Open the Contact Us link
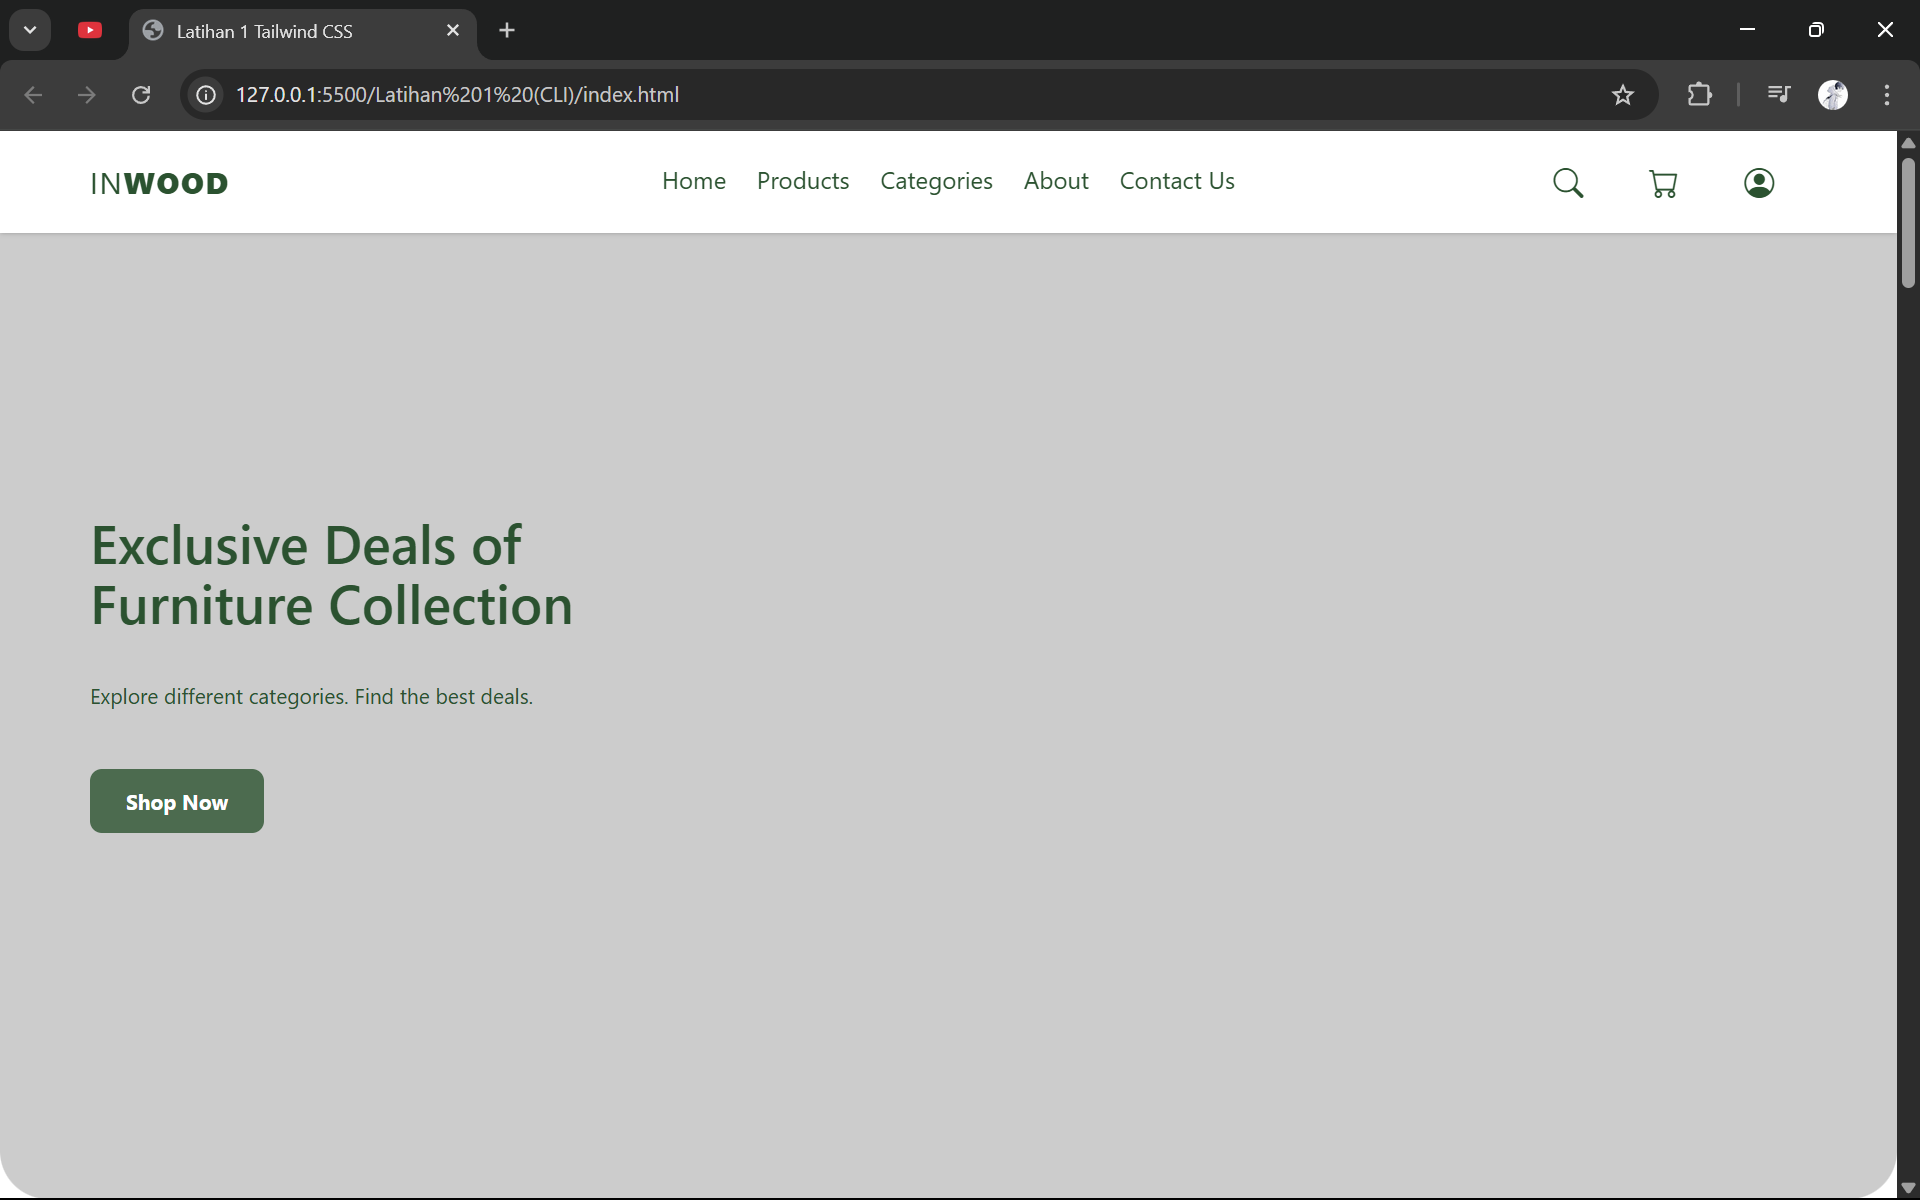Image resolution: width=1920 pixels, height=1200 pixels. [1177, 181]
